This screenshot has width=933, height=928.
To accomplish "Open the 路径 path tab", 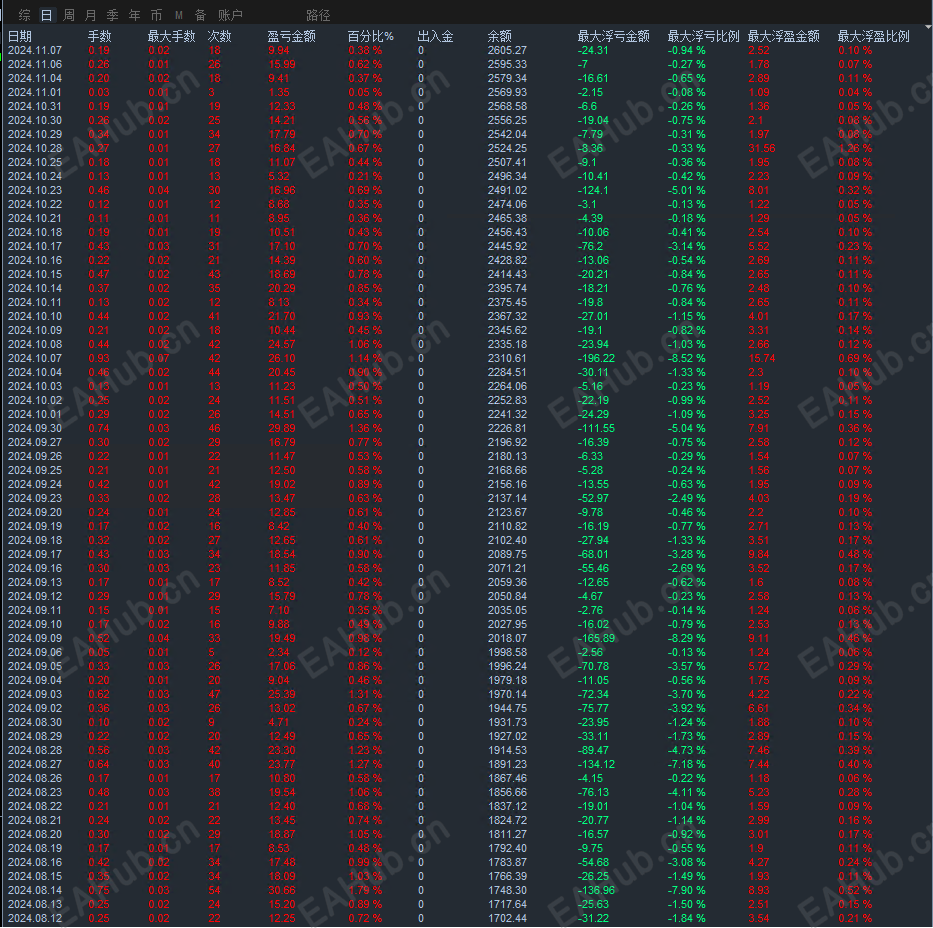I will pos(318,15).
